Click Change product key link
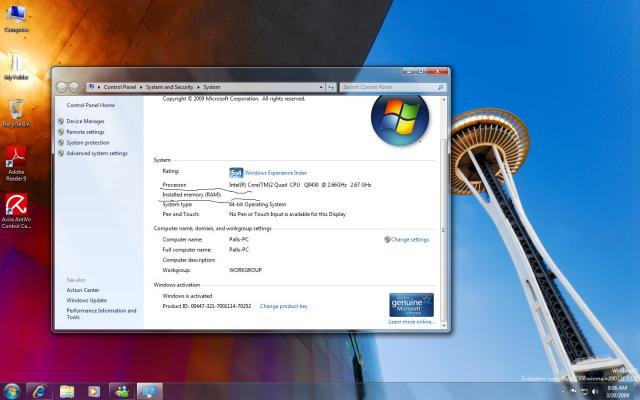This screenshot has width=640, height=400. [284, 306]
